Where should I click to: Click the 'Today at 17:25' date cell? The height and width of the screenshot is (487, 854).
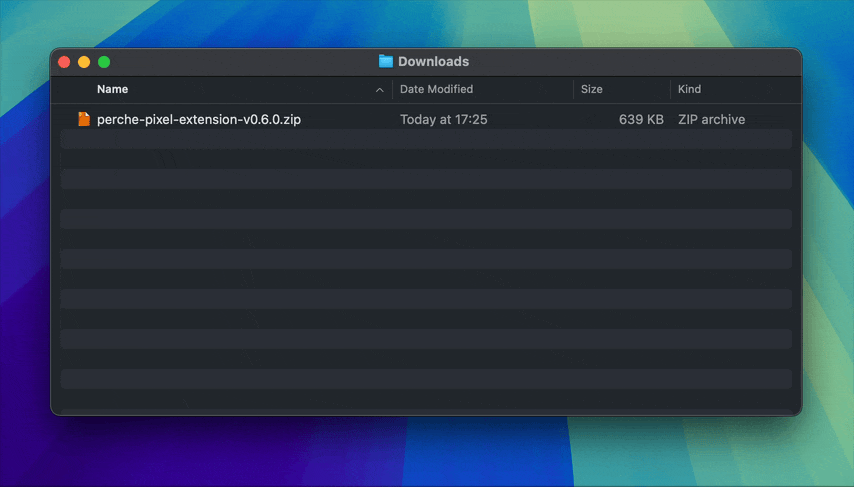pos(443,119)
